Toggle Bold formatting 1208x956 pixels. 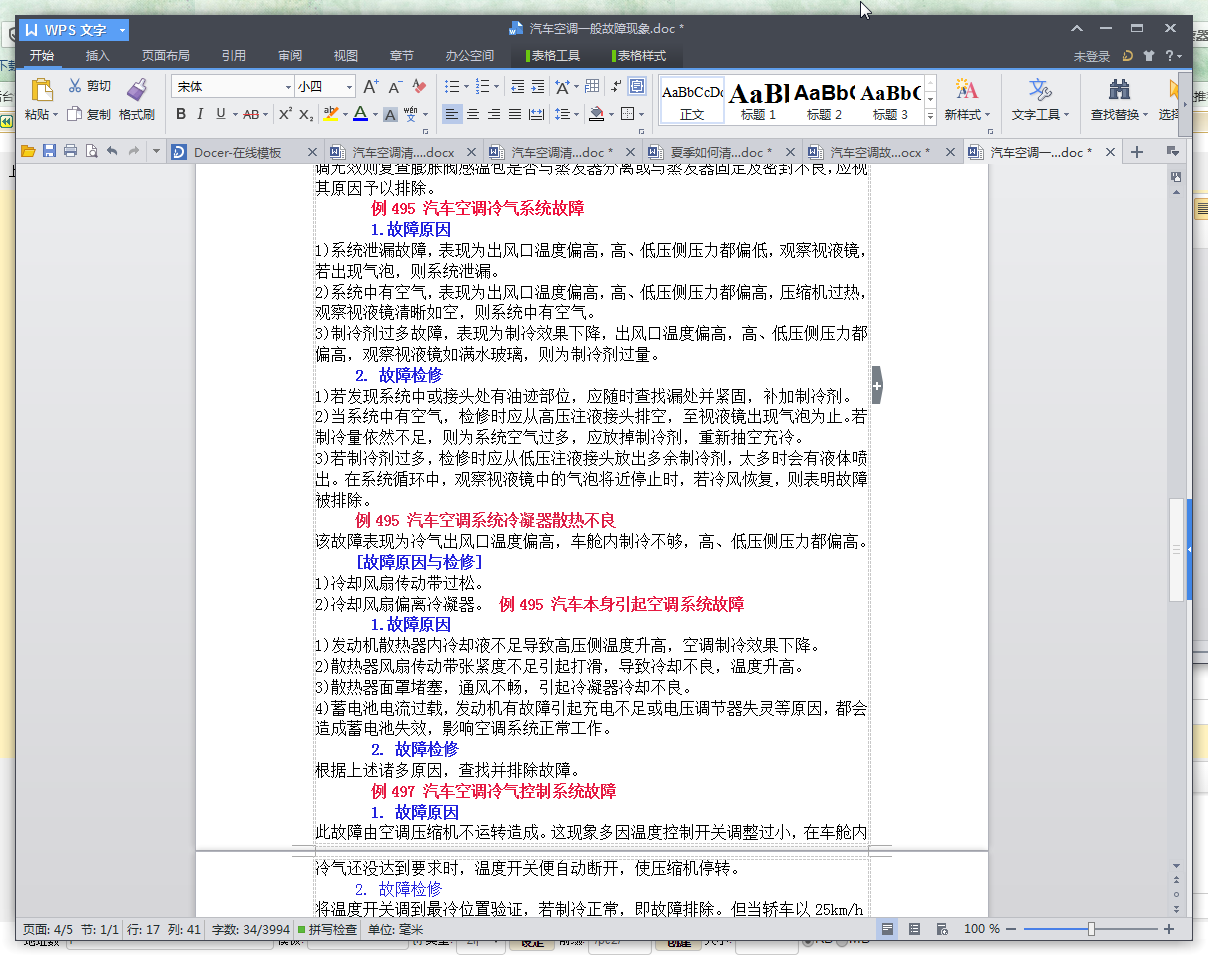click(181, 114)
